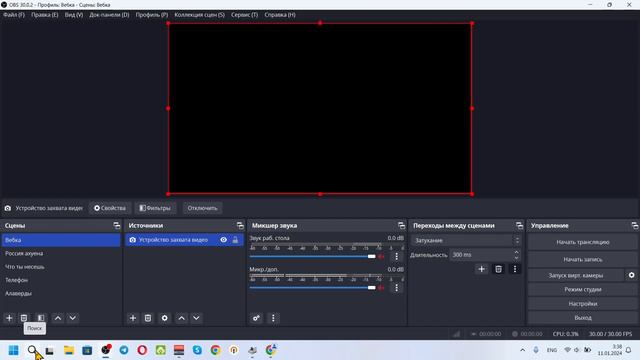Viewport: 640px width, 360px height.
Task: Open the Файл menu
Action: pos(14,15)
